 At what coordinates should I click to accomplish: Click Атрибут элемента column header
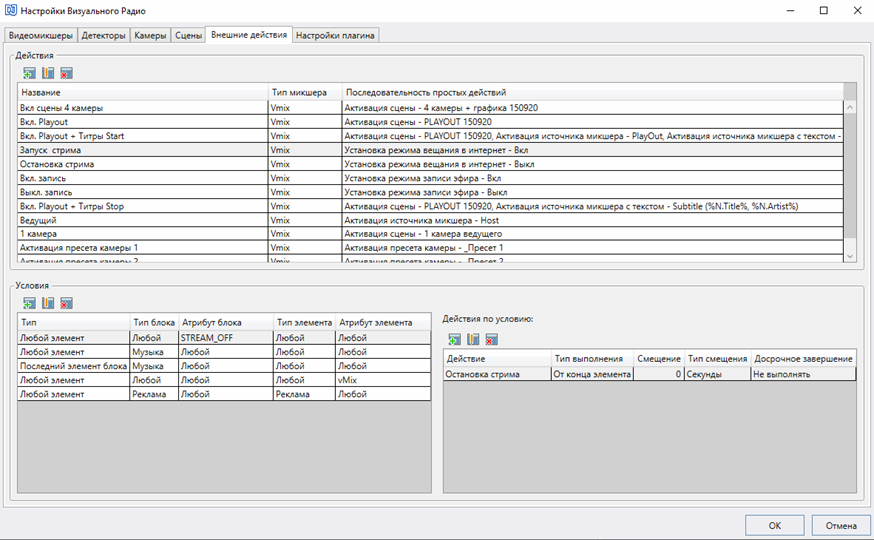coord(383,322)
